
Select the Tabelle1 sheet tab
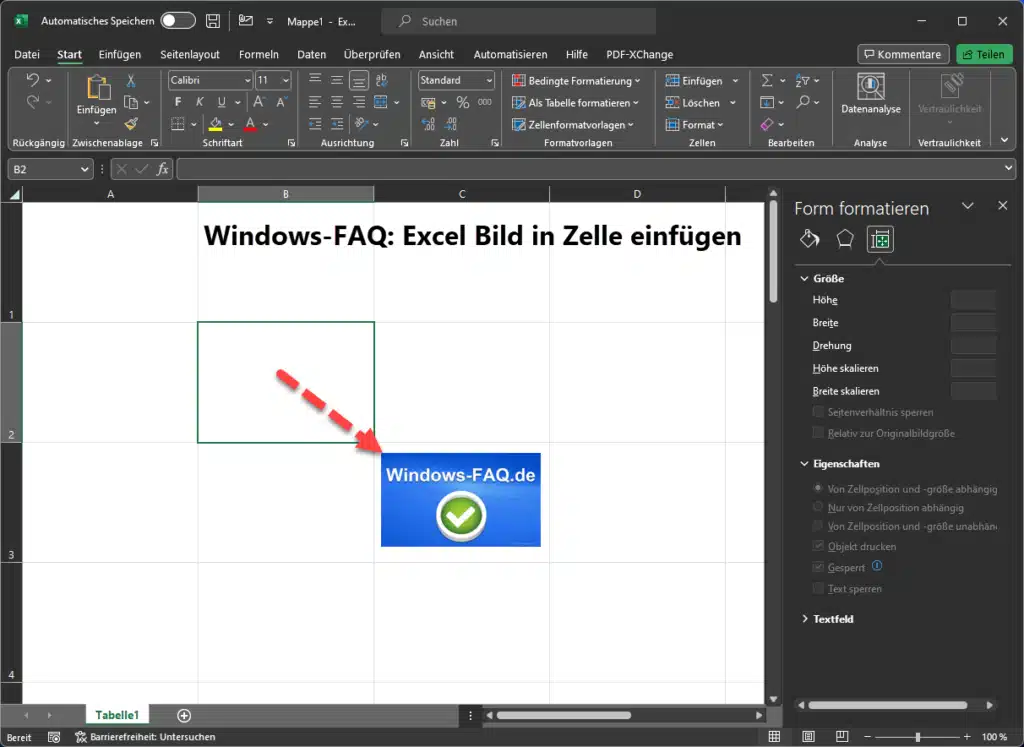(x=117, y=715)
